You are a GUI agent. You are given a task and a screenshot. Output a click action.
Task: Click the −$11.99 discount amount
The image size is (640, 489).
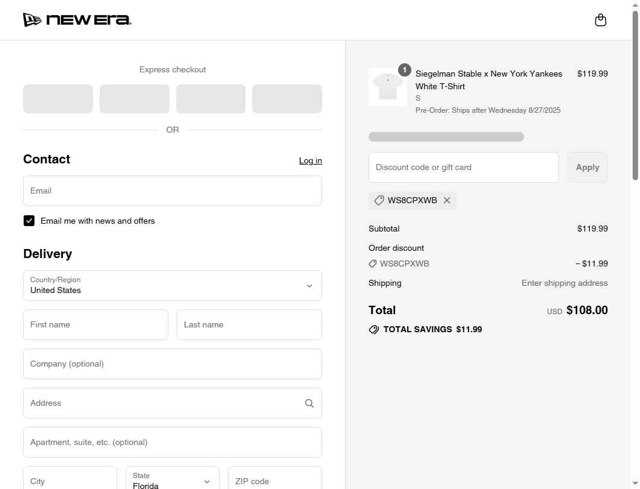pyautogui.click(x=591, y=264)
